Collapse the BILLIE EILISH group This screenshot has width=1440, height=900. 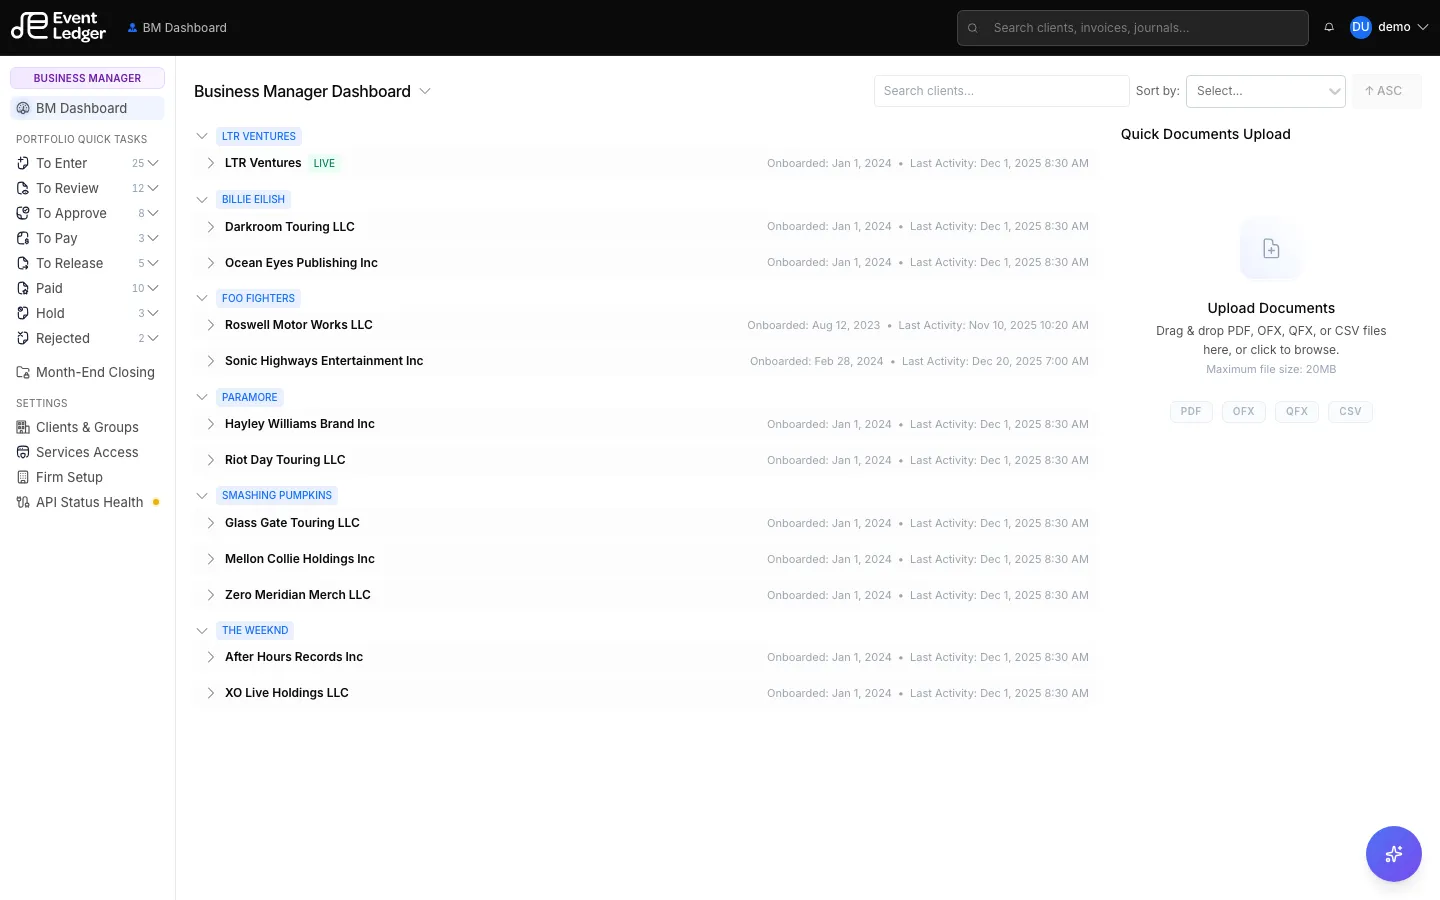coord(202,199)
